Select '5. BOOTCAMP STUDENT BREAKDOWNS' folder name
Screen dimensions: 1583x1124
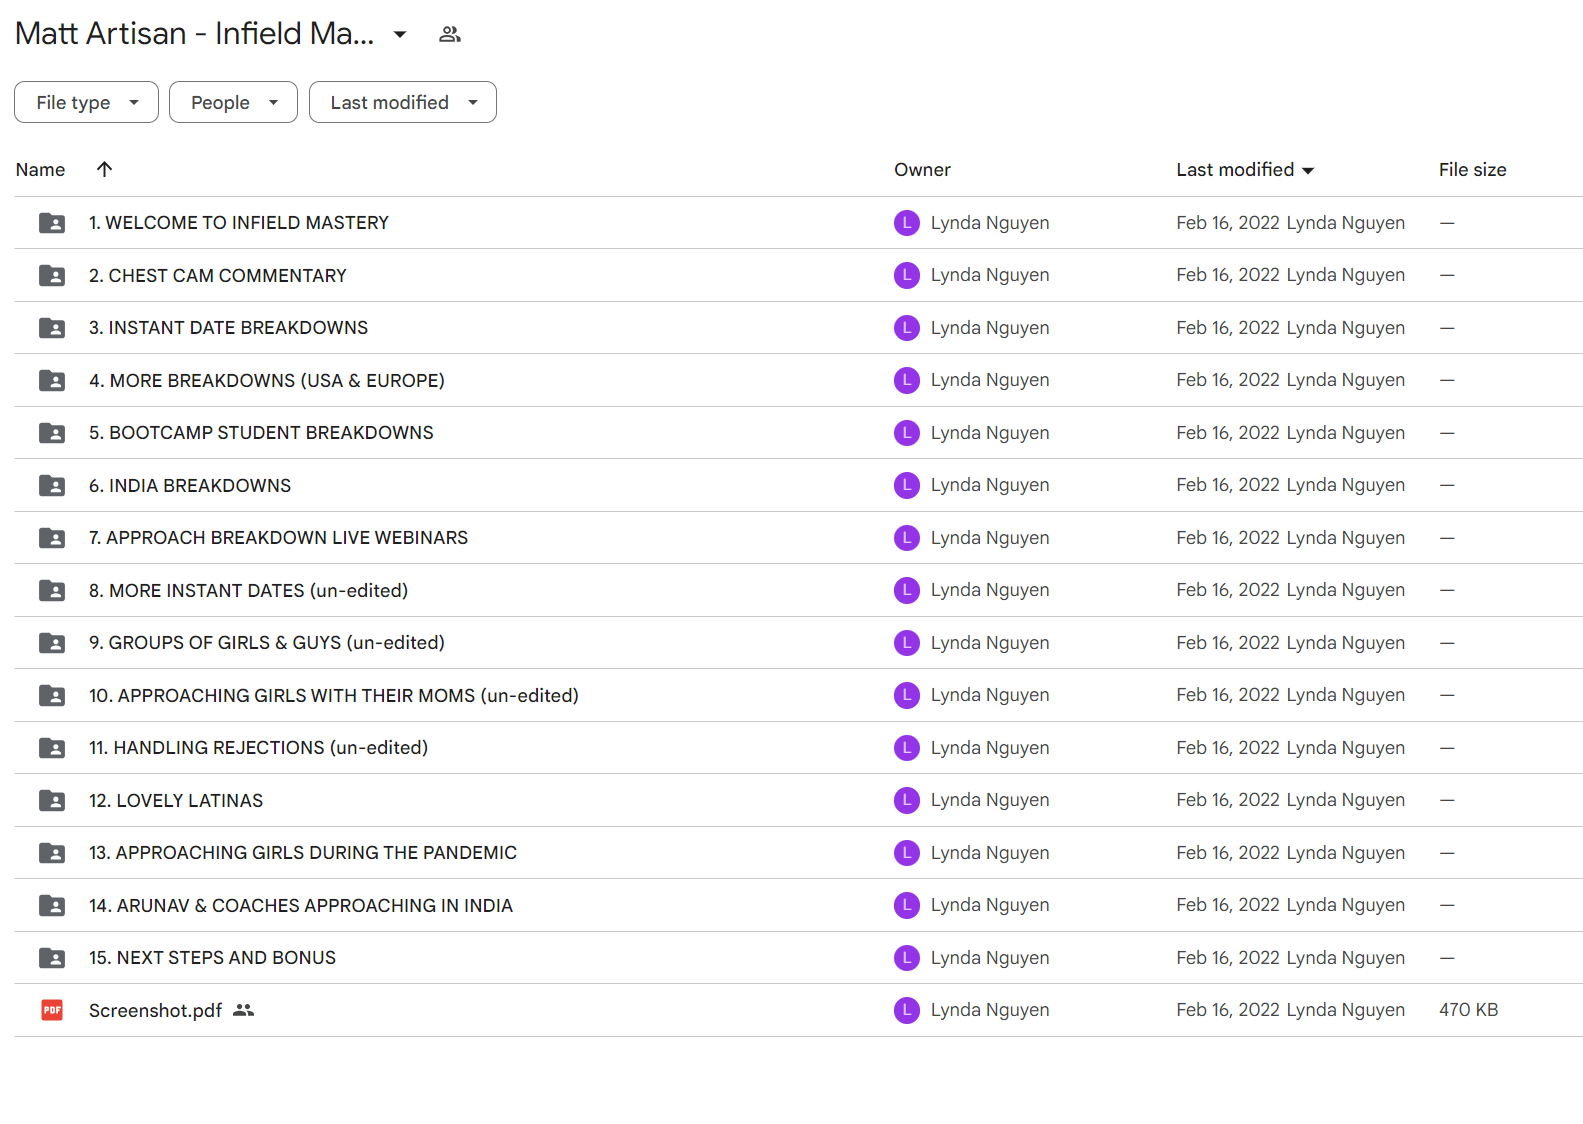pyautogui.click(x=261, y=433)
